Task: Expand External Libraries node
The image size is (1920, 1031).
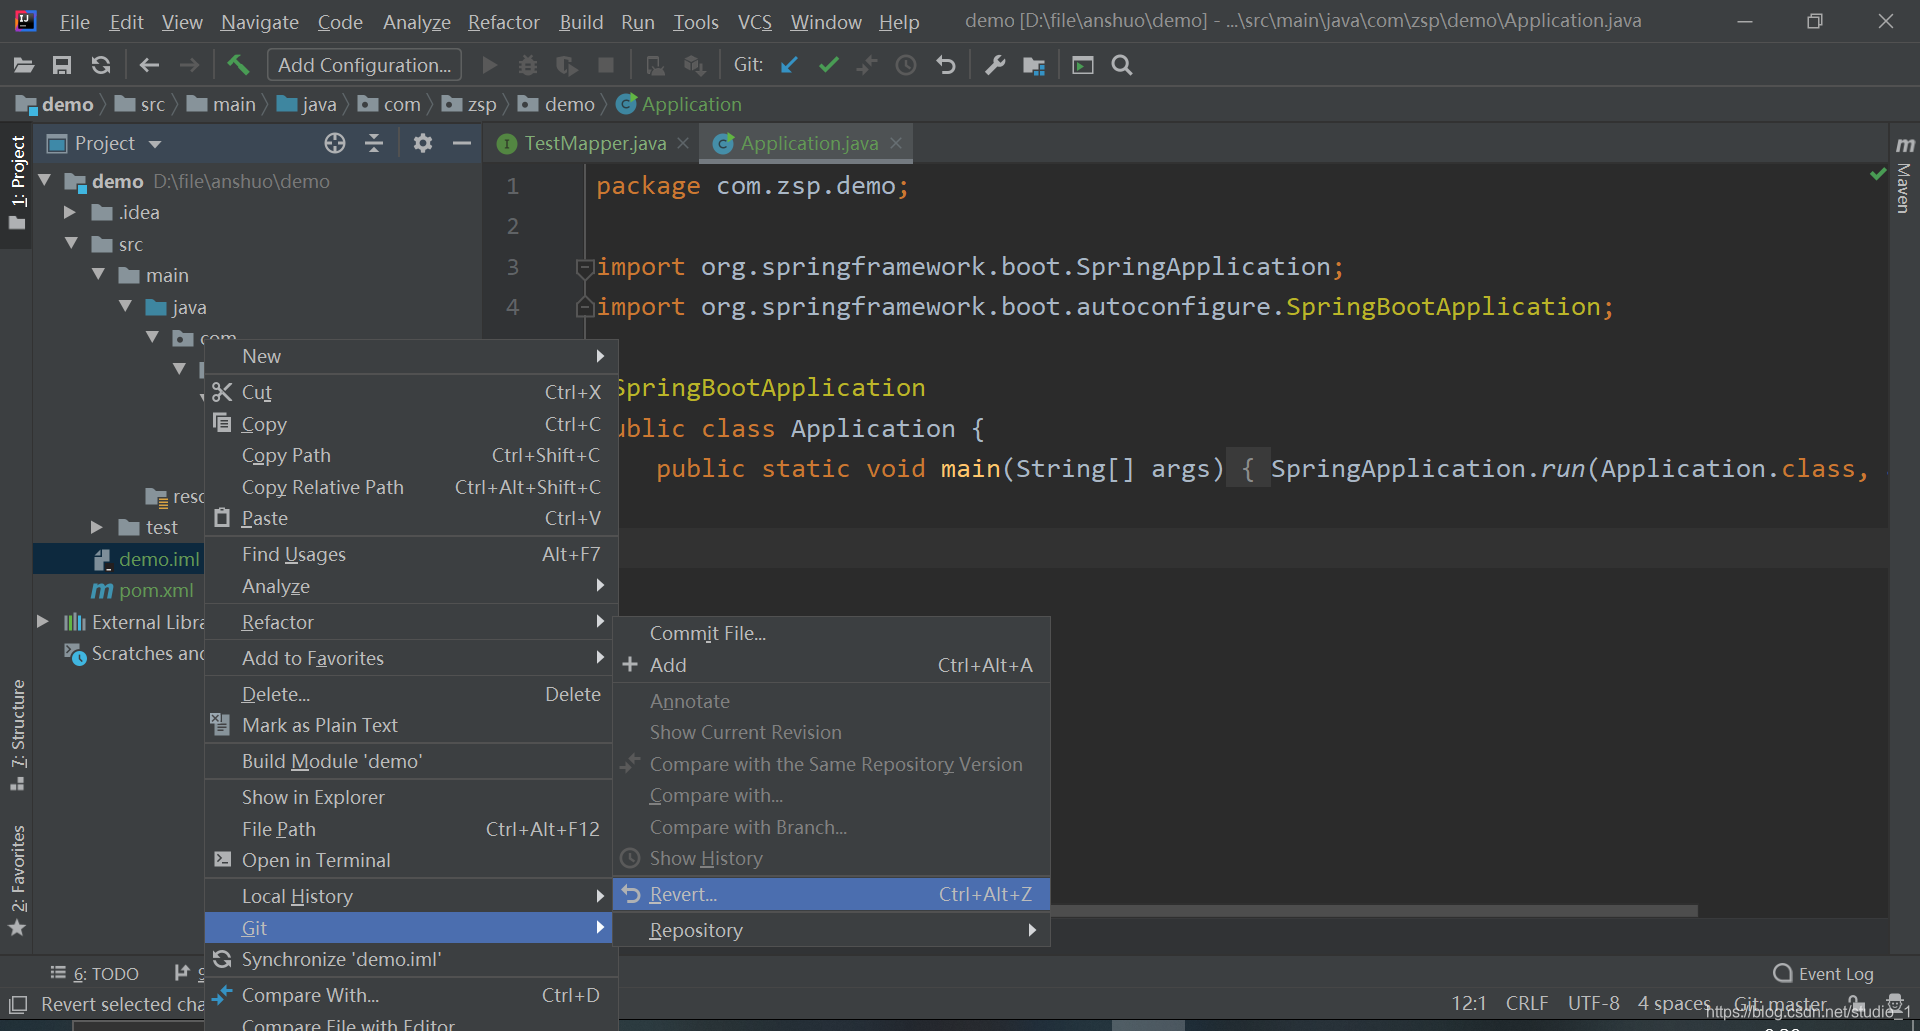Action: 43,622
